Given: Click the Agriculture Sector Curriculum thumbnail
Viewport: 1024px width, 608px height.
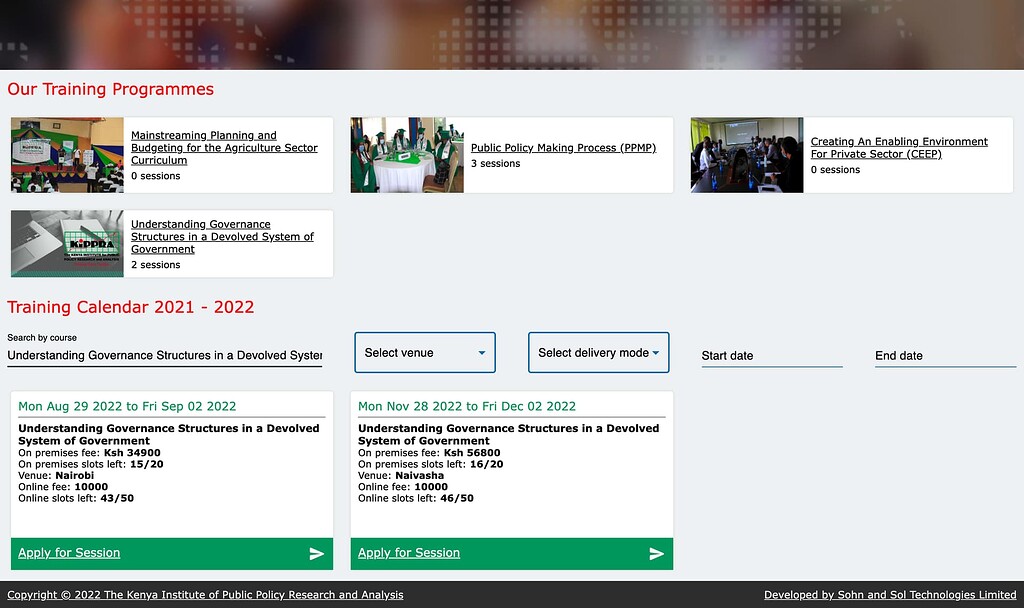Looking at the screenshot, I should [x=67, y=155].
